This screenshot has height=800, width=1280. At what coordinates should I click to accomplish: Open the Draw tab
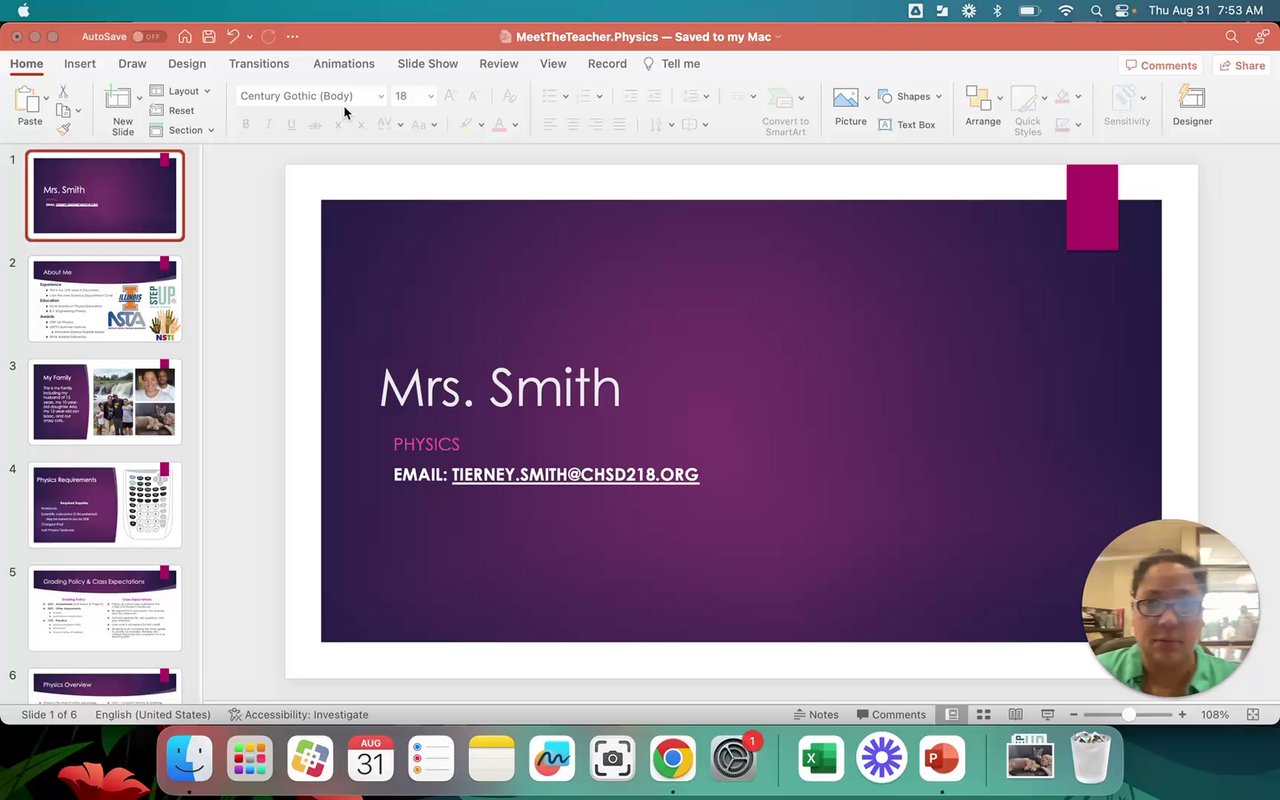click(132, 64)
